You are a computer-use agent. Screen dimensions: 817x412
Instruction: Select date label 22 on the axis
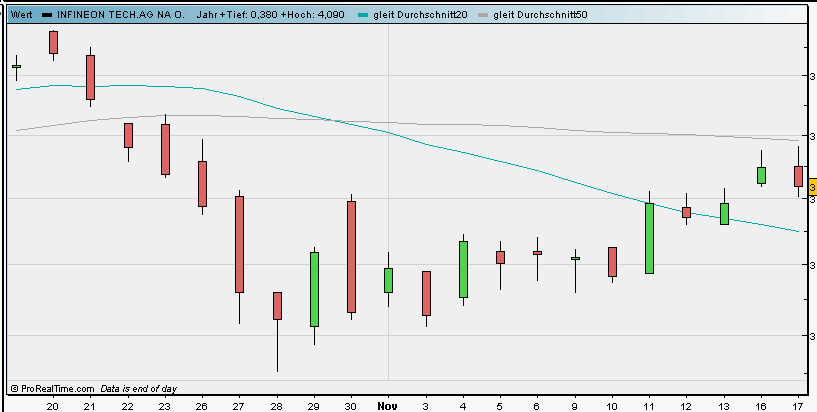pos(128,406)
